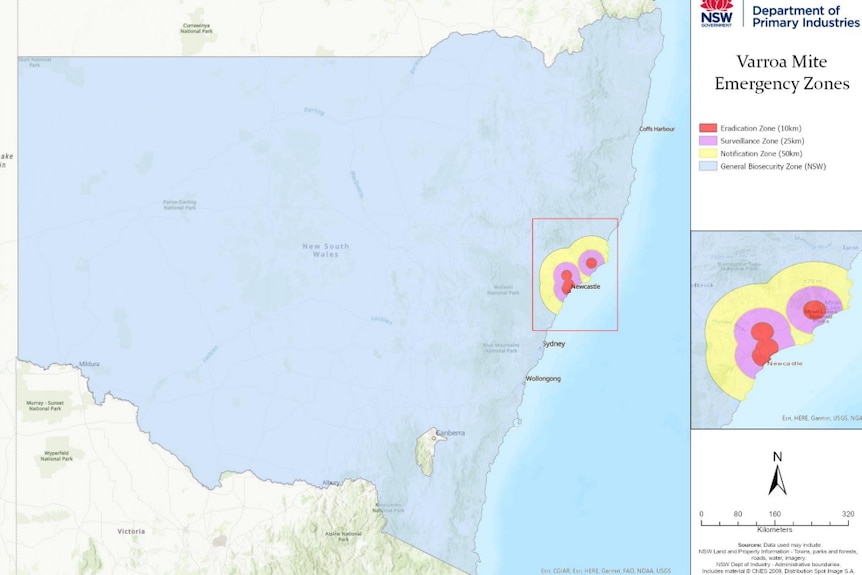Image resolution: width=862 pixels, height=575 pixels.
Task: Click the Blue Mountains National Park label
Action: point(500,348)
